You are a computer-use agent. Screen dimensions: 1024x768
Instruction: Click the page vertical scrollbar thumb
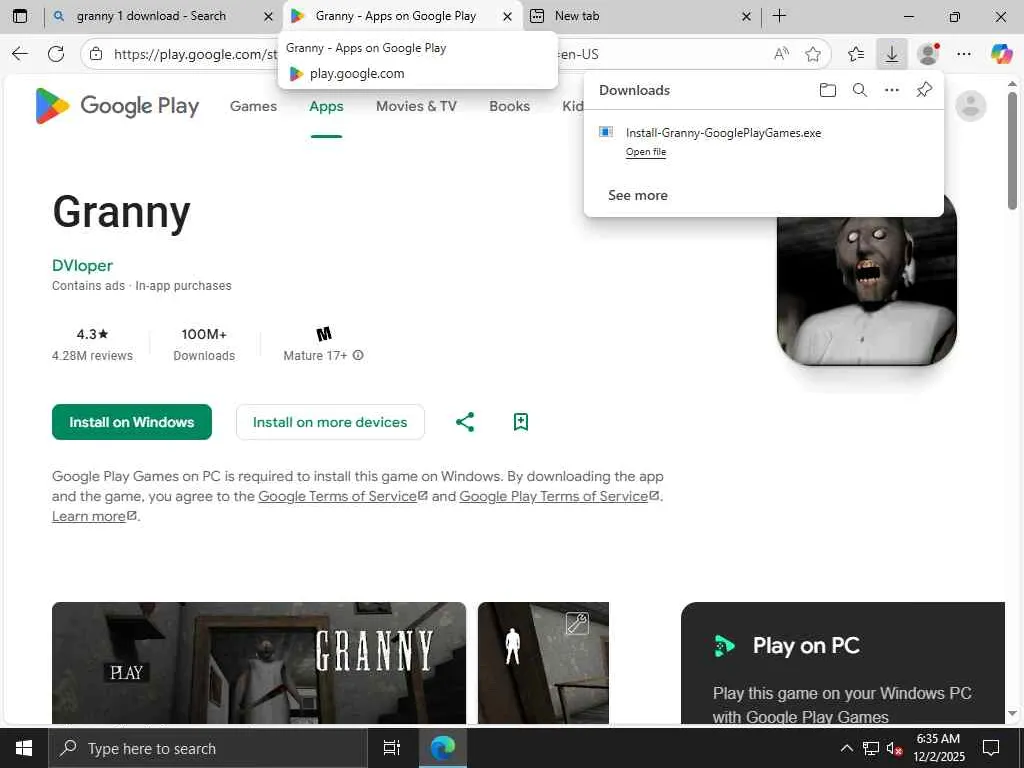1012,151
